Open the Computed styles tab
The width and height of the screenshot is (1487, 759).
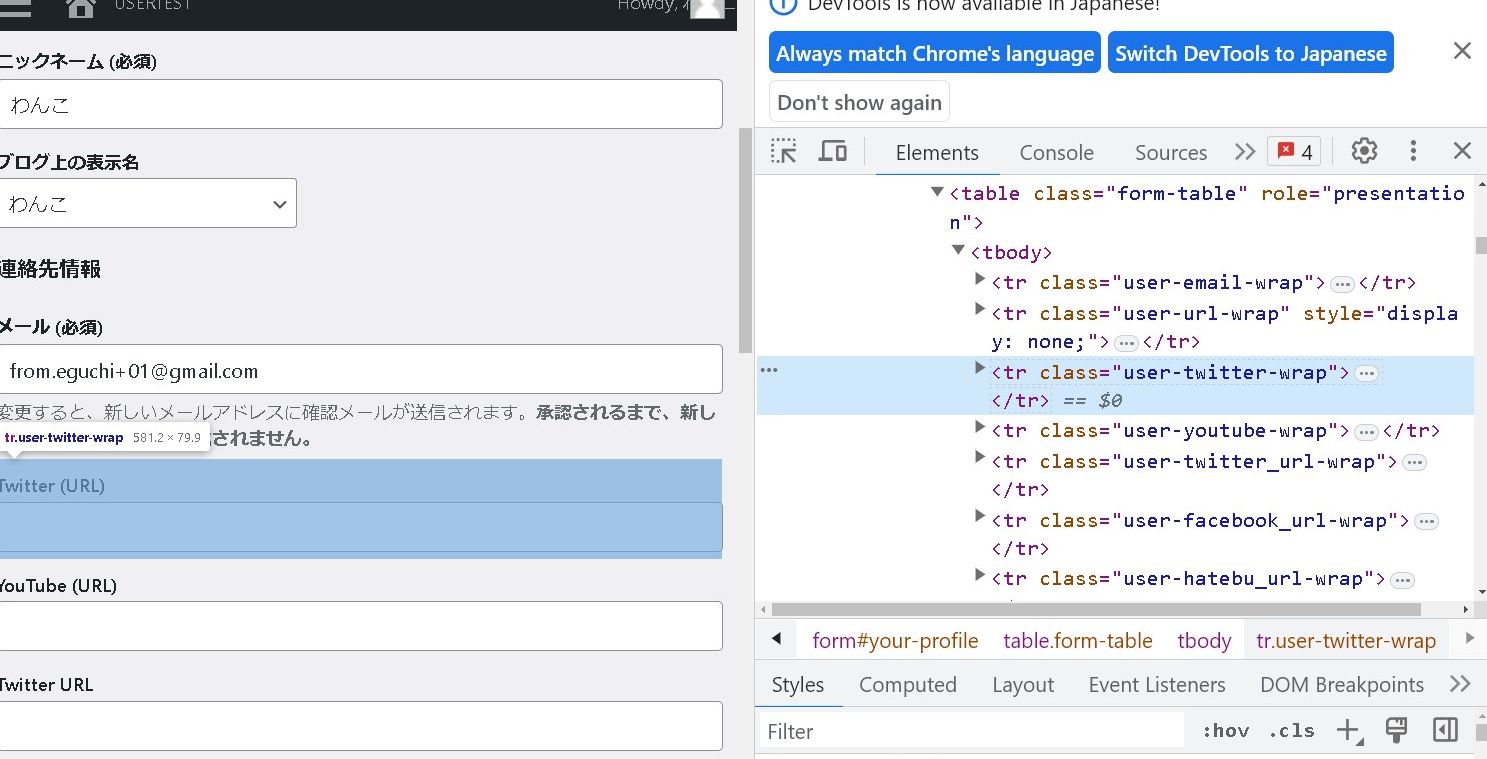tap(906, 684)
